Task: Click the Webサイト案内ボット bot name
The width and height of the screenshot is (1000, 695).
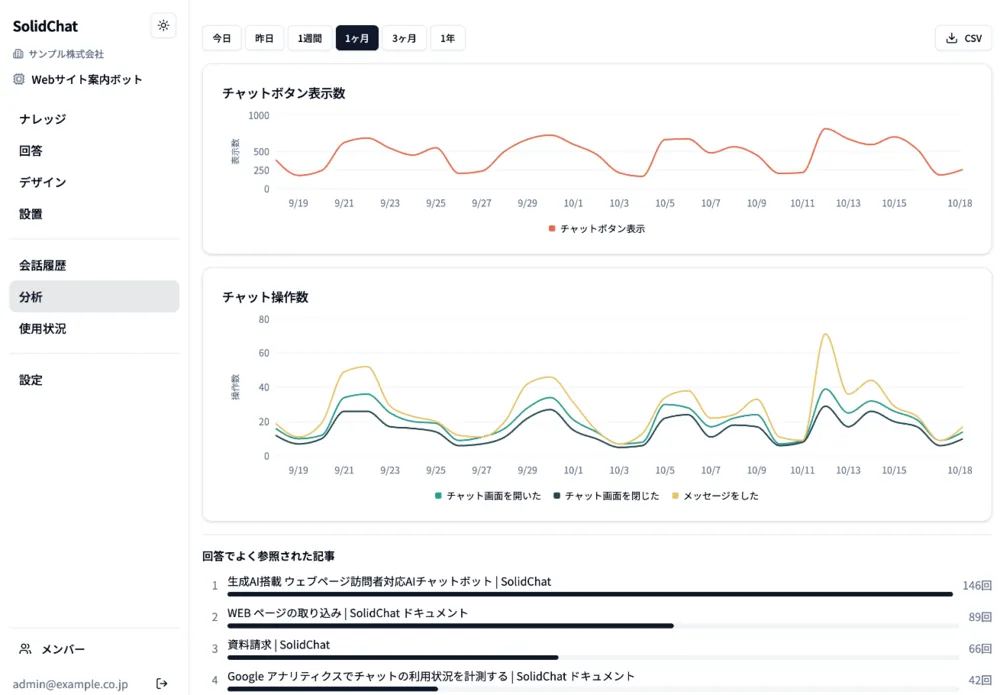Action: (87, 80)
